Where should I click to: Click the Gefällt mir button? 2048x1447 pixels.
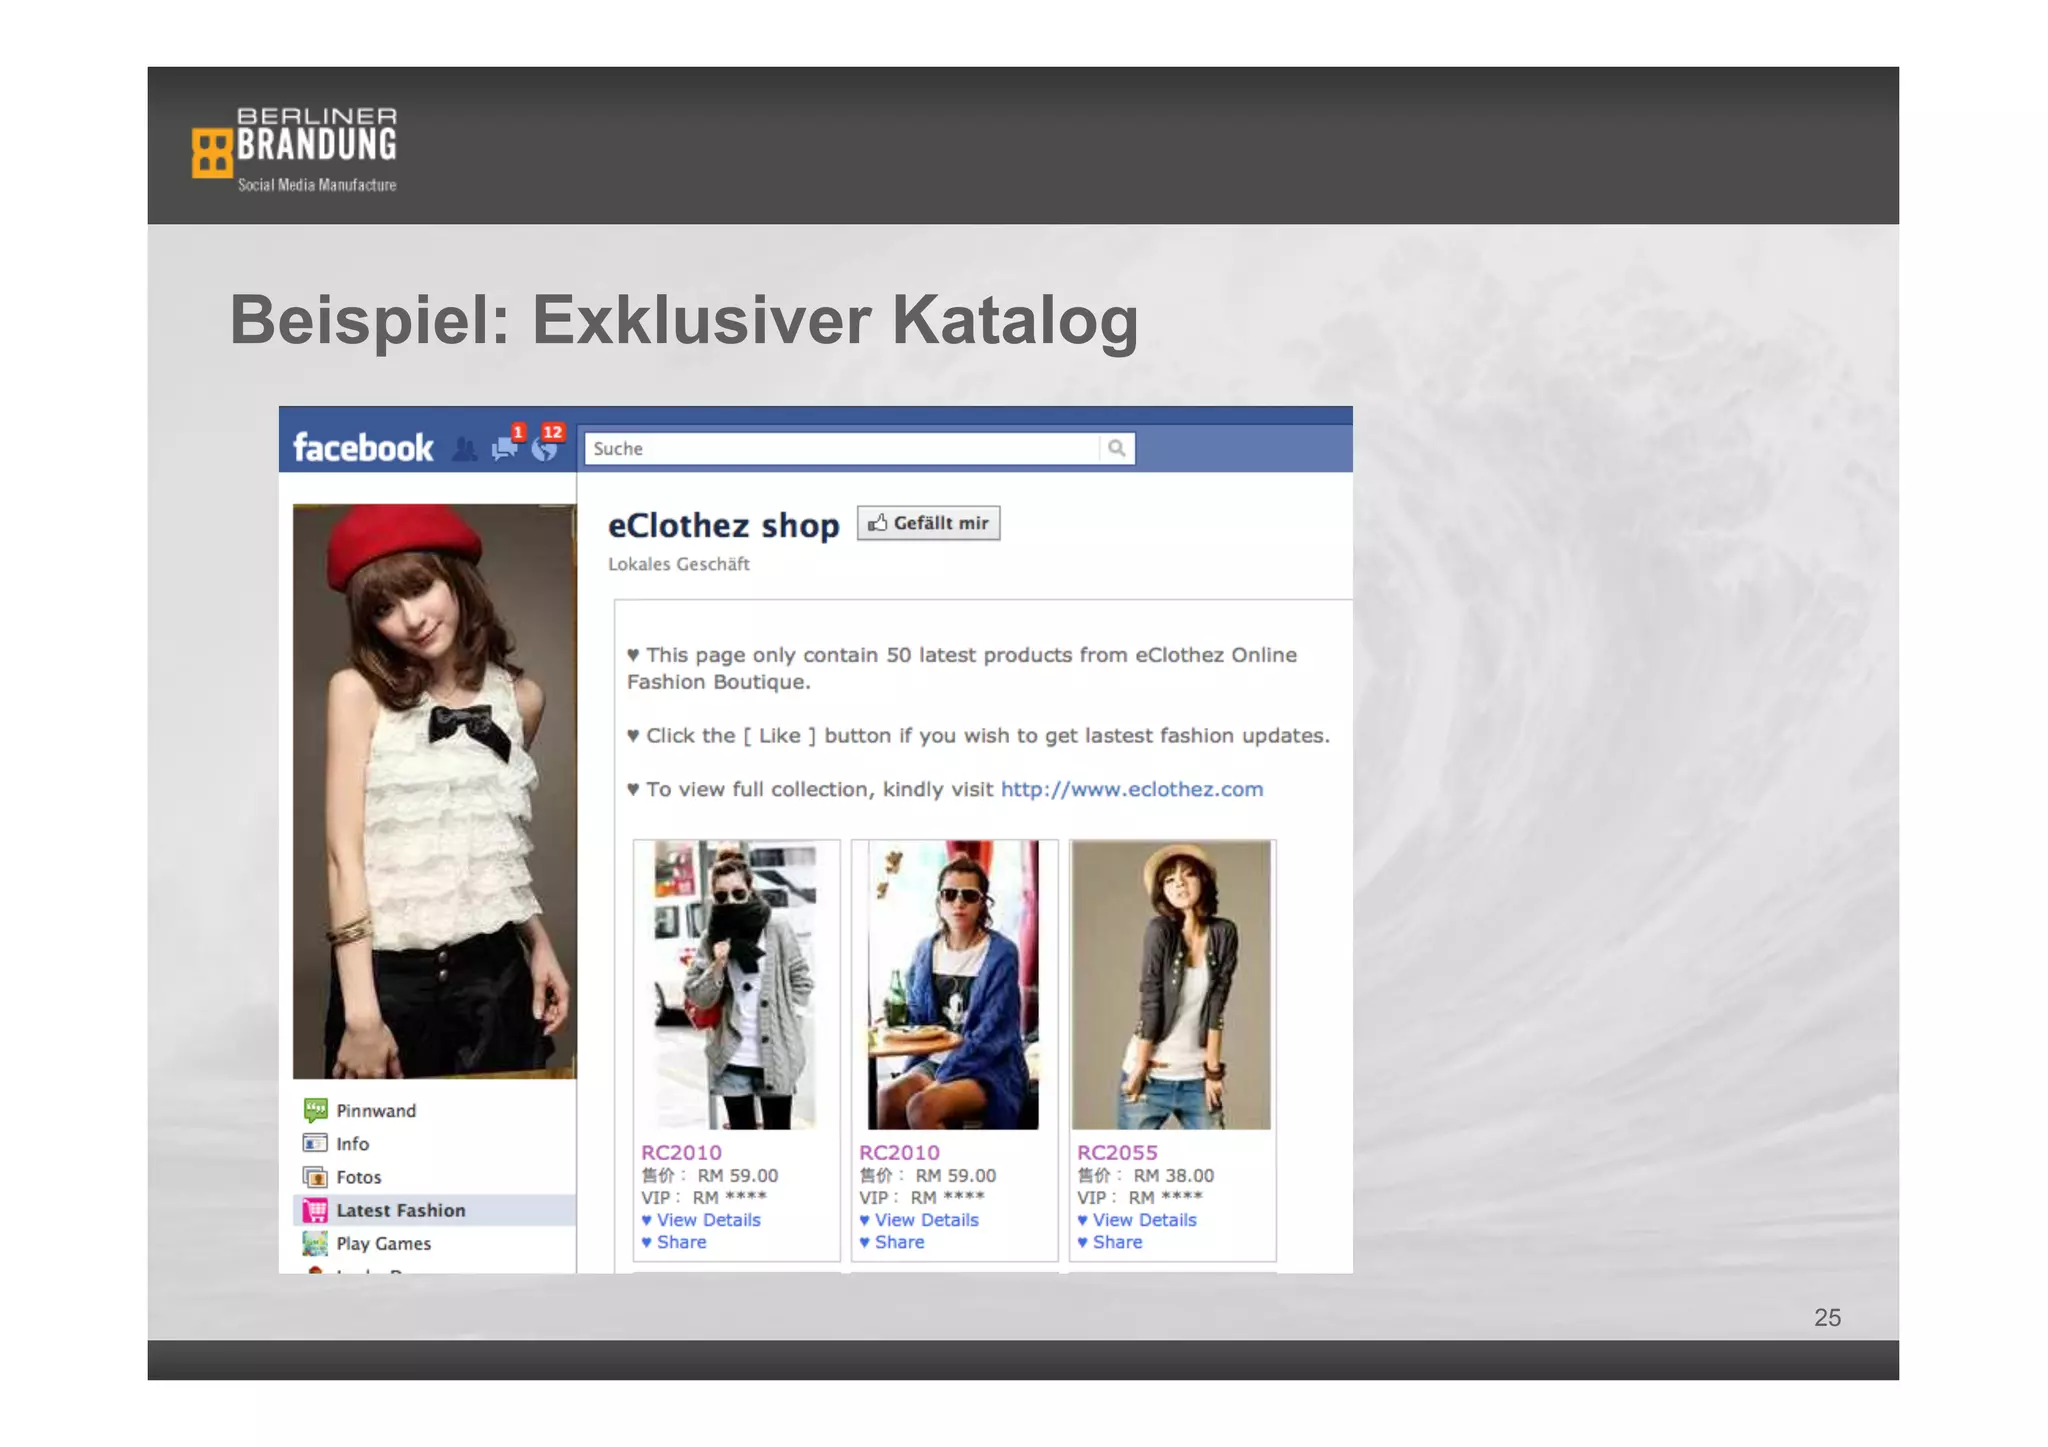(928, 523)
